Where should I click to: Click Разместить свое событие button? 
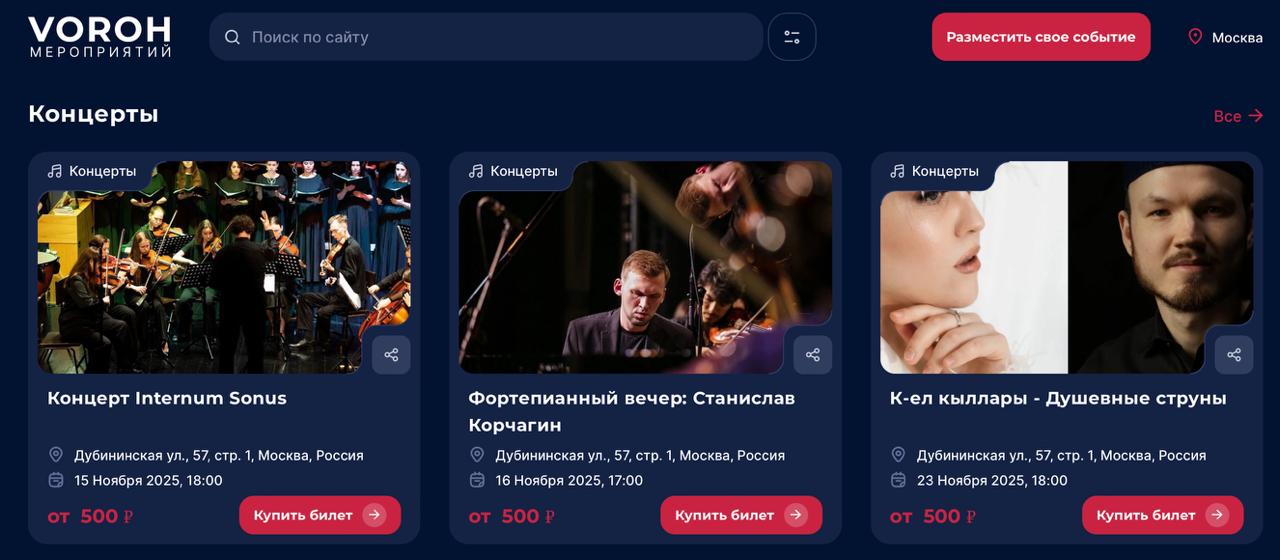pos(1041,37)
